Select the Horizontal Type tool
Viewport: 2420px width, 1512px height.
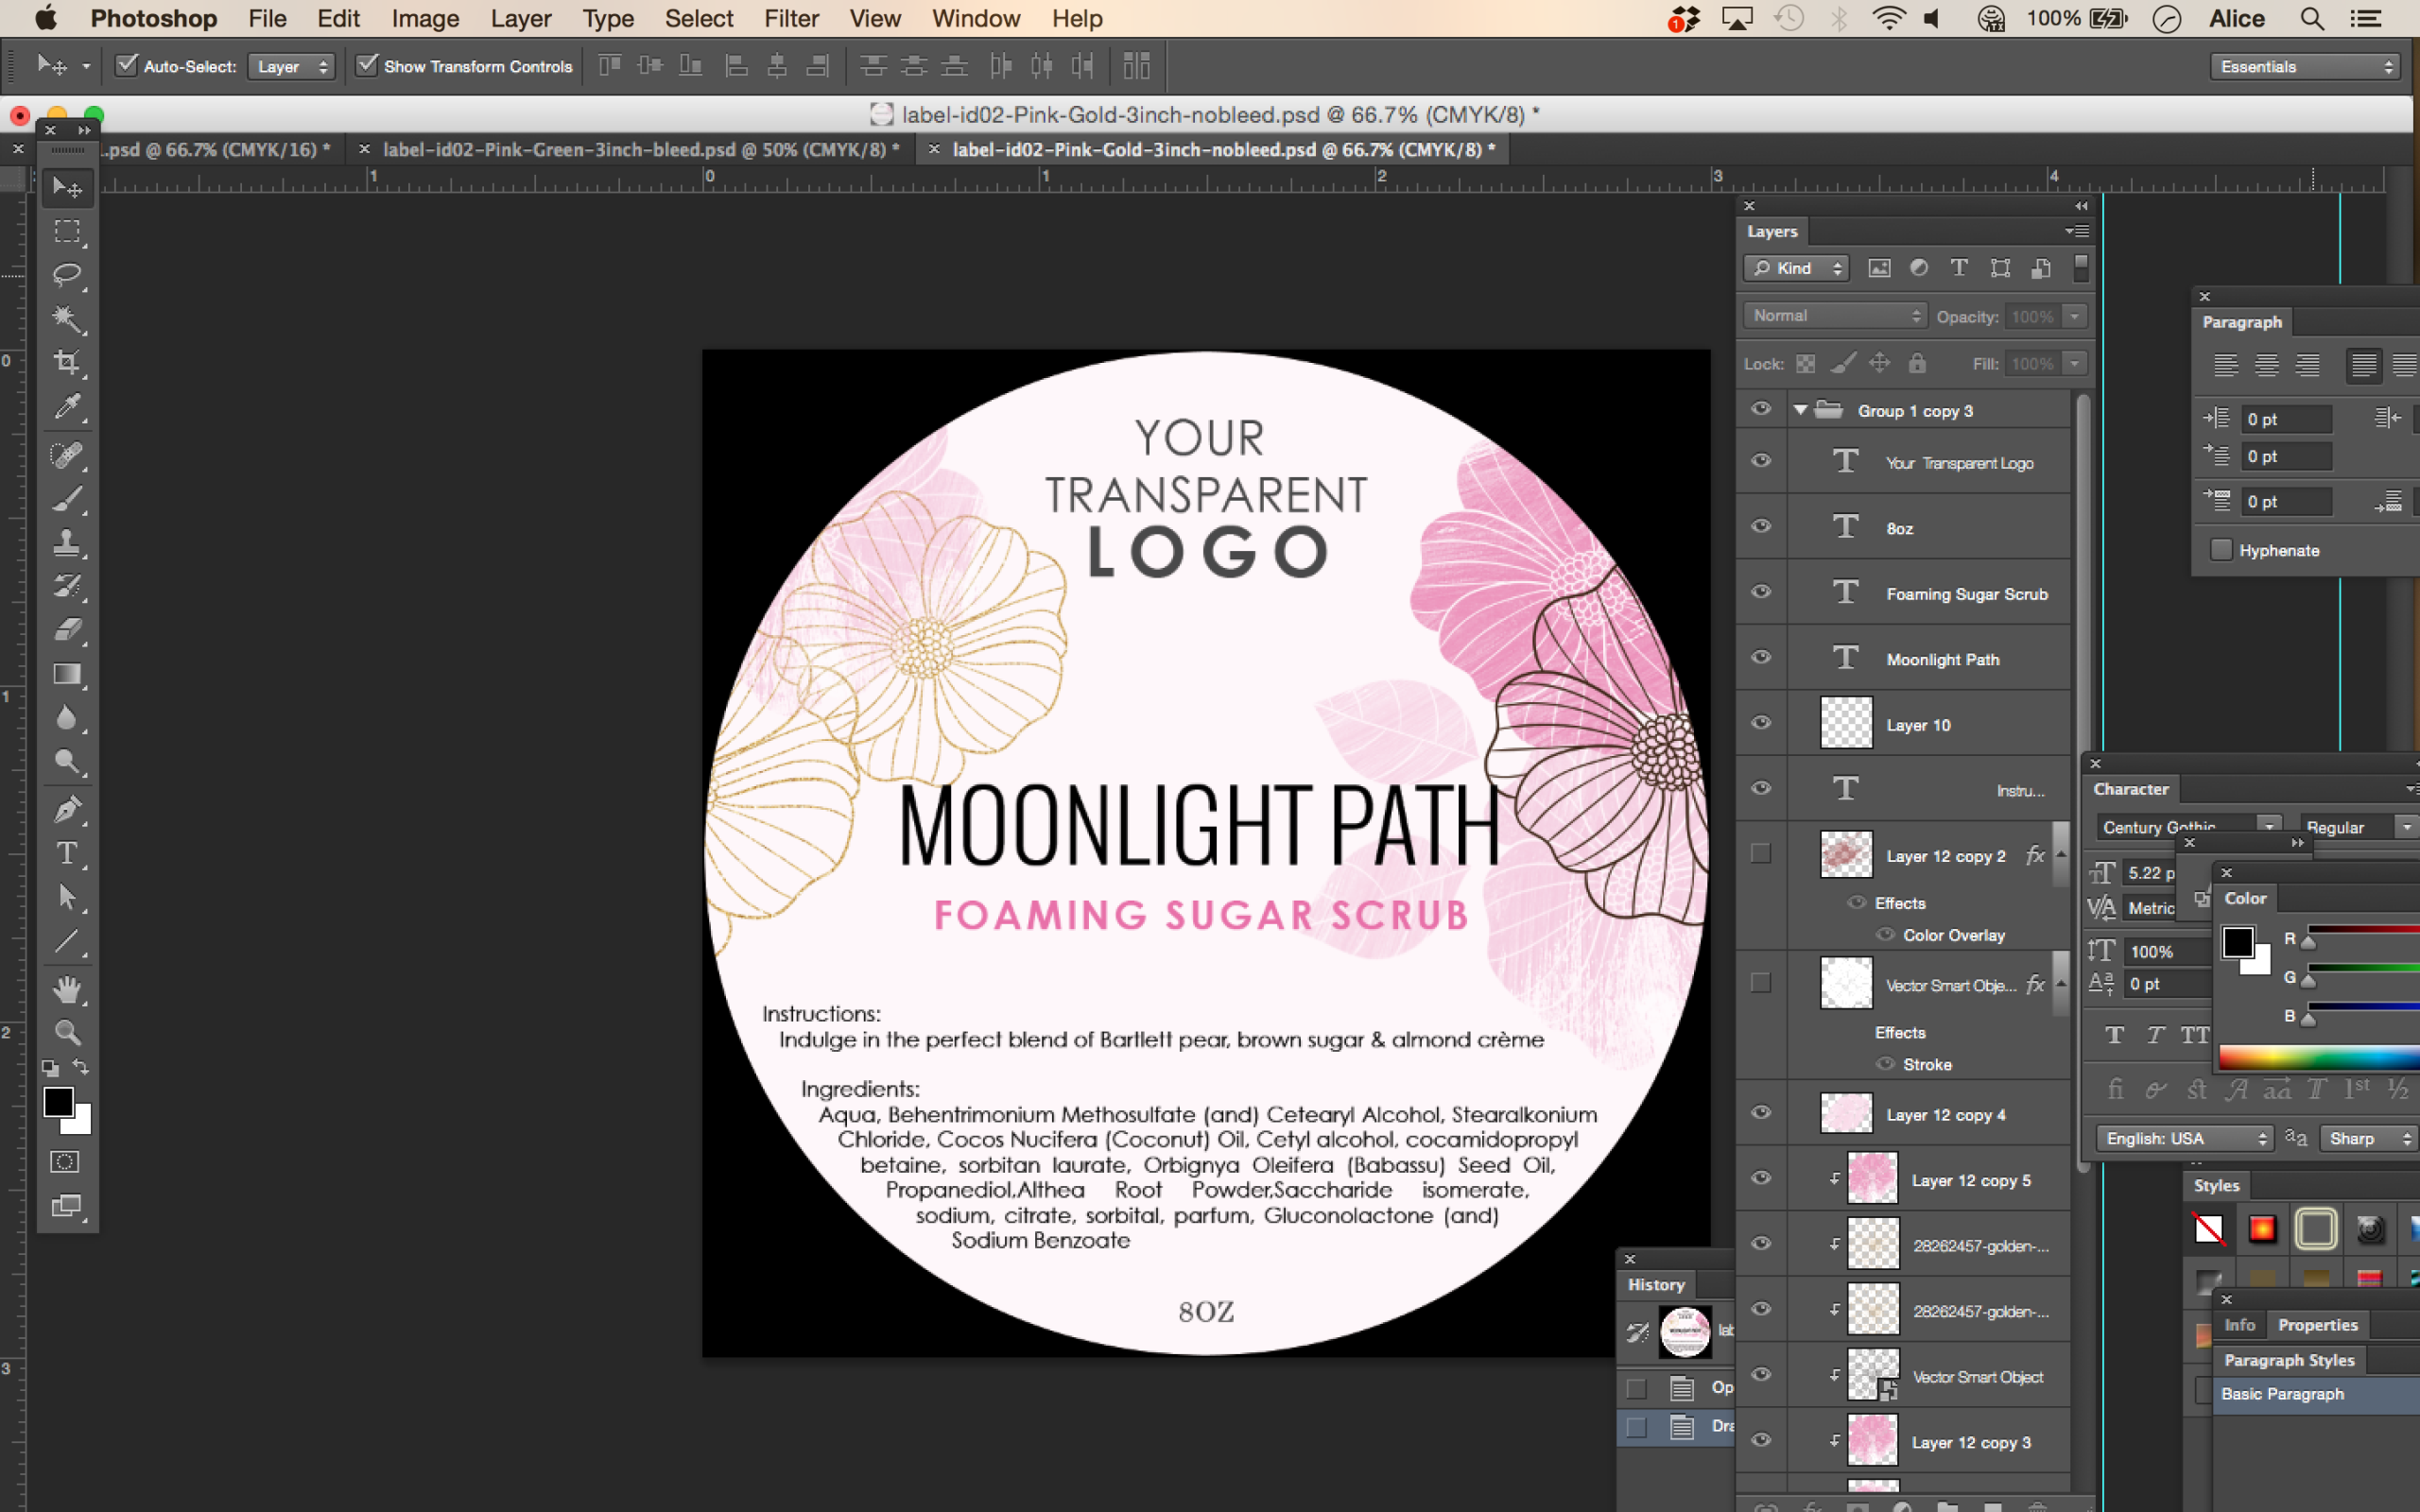point(67,853)
